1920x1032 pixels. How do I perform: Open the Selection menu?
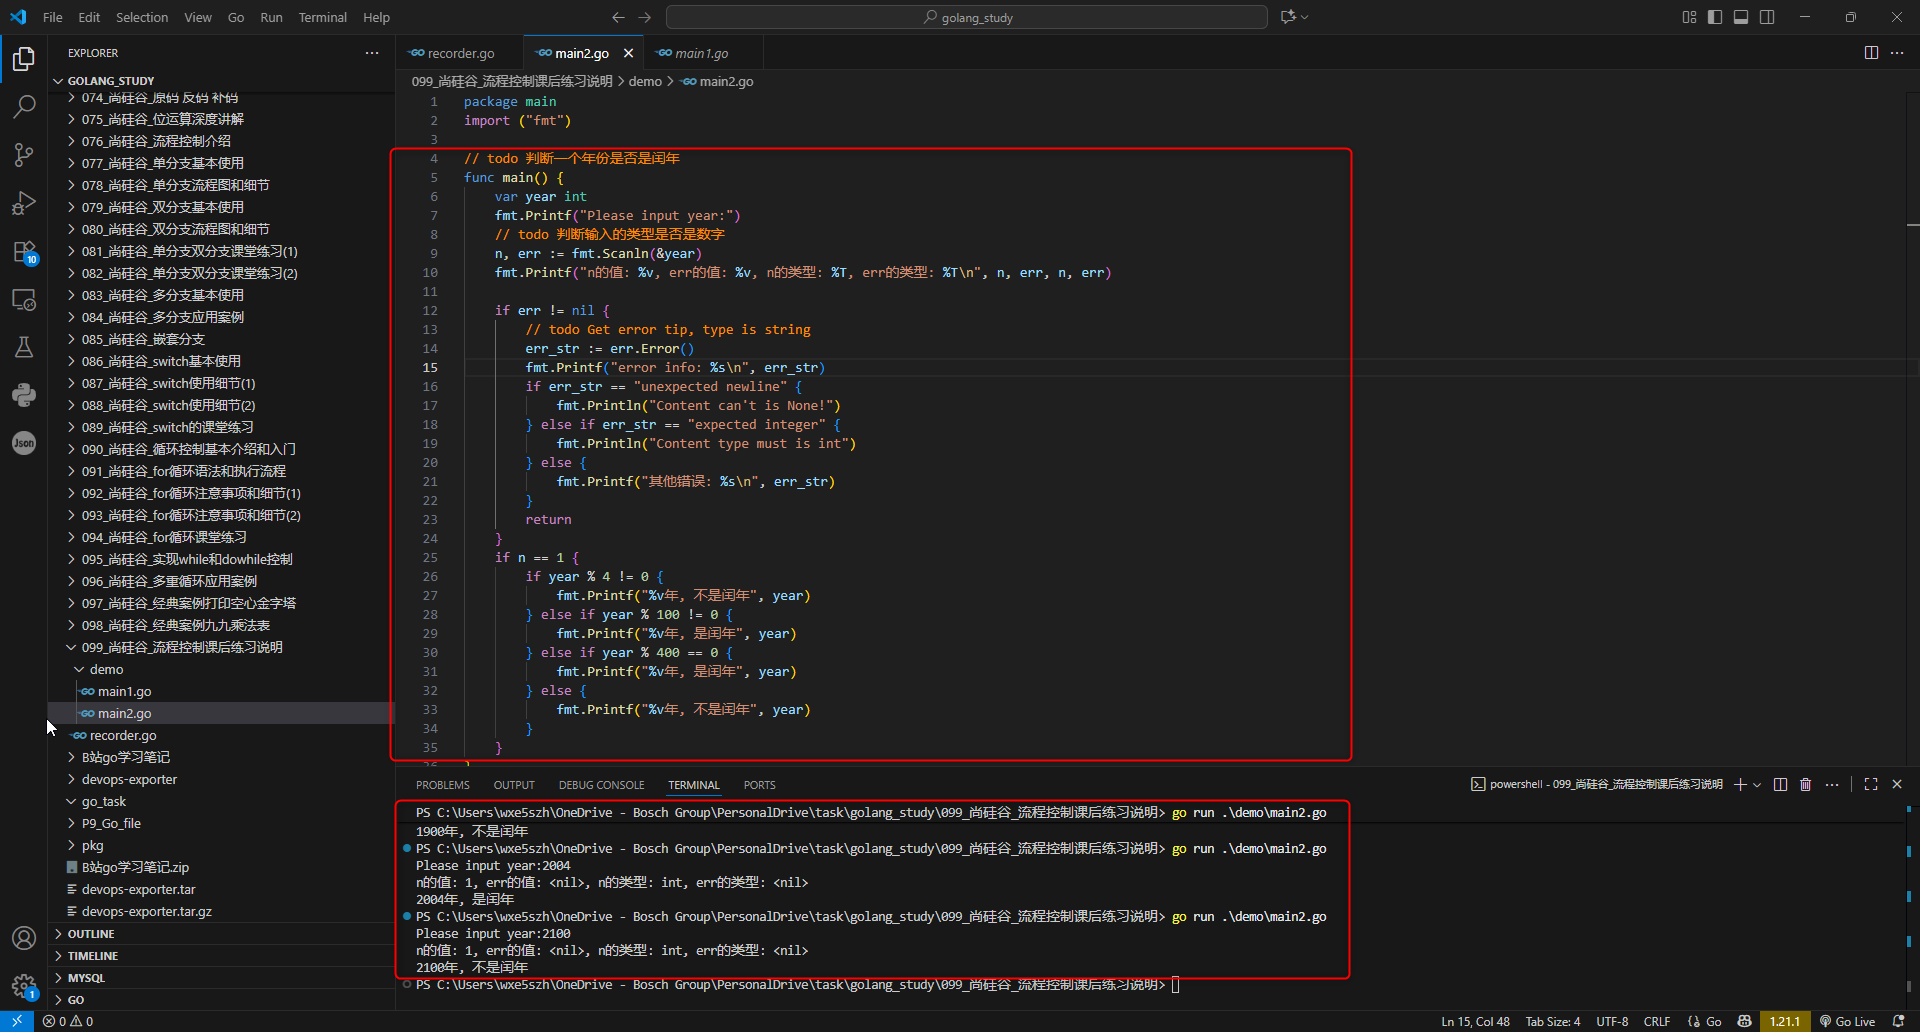(142, 17)
